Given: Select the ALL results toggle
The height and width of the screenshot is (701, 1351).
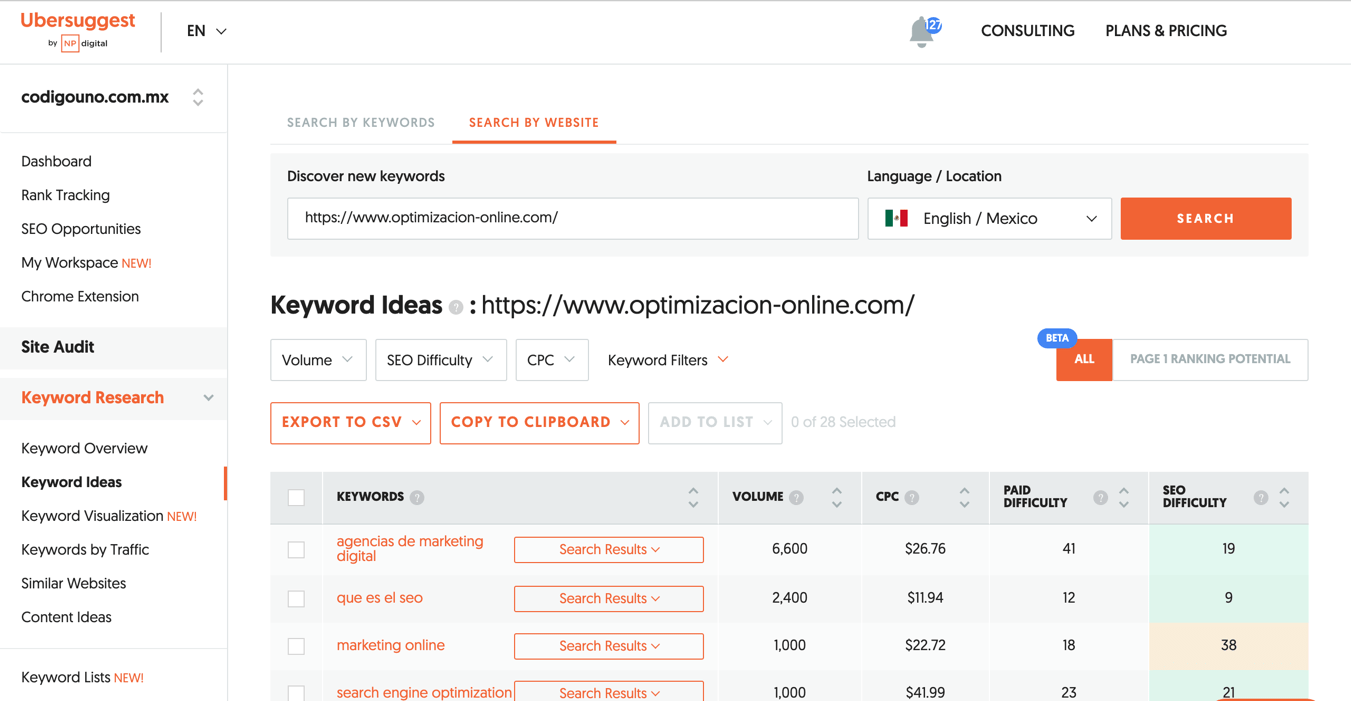Looking at the screenshot, I should click(1084, 359).
